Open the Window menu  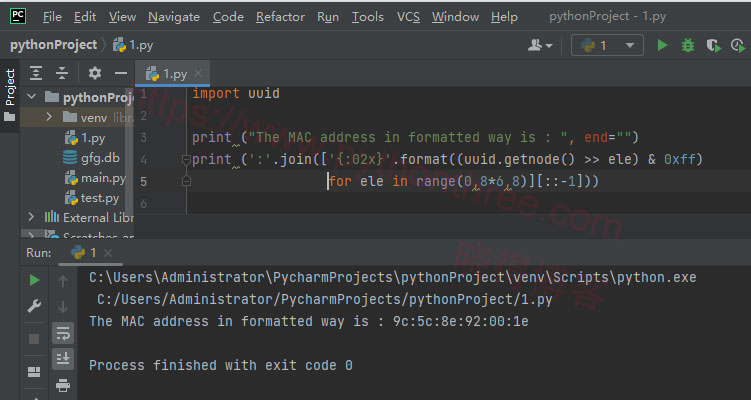[455, 17]
